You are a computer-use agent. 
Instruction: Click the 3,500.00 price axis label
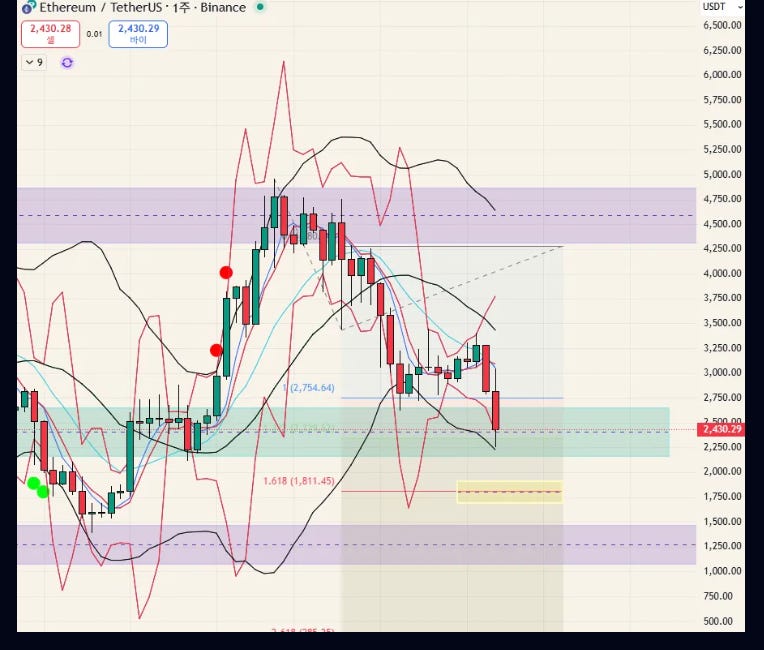tap(723, 323)
